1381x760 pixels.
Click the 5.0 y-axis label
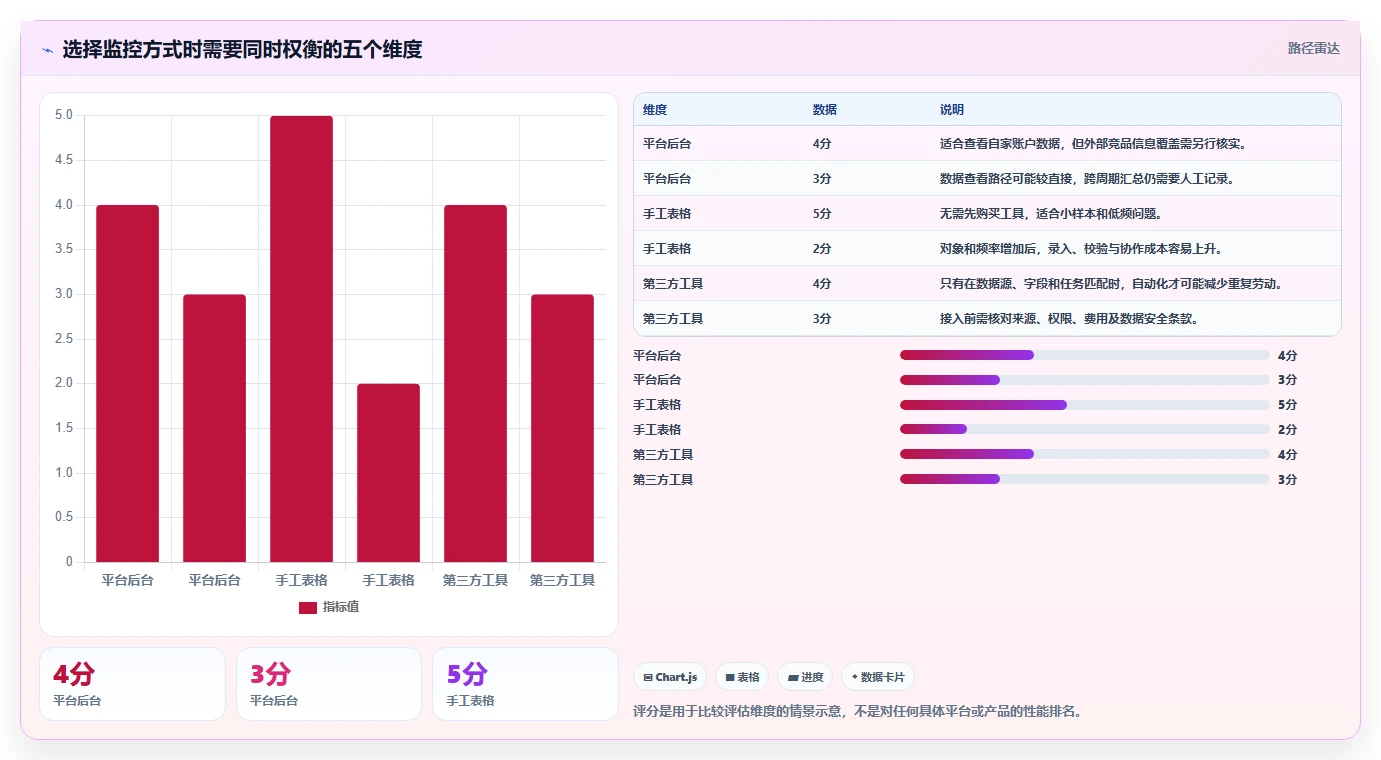click(x=64, y=115)
